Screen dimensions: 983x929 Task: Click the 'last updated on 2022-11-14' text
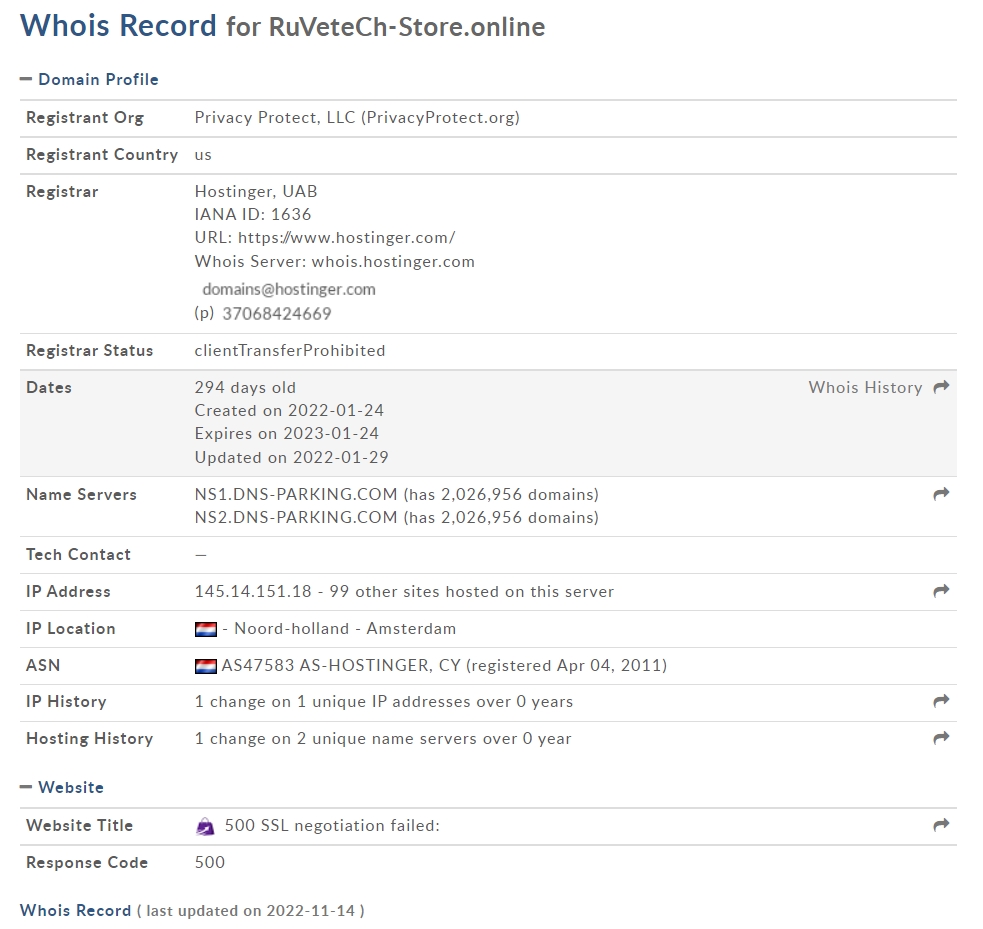251,911
